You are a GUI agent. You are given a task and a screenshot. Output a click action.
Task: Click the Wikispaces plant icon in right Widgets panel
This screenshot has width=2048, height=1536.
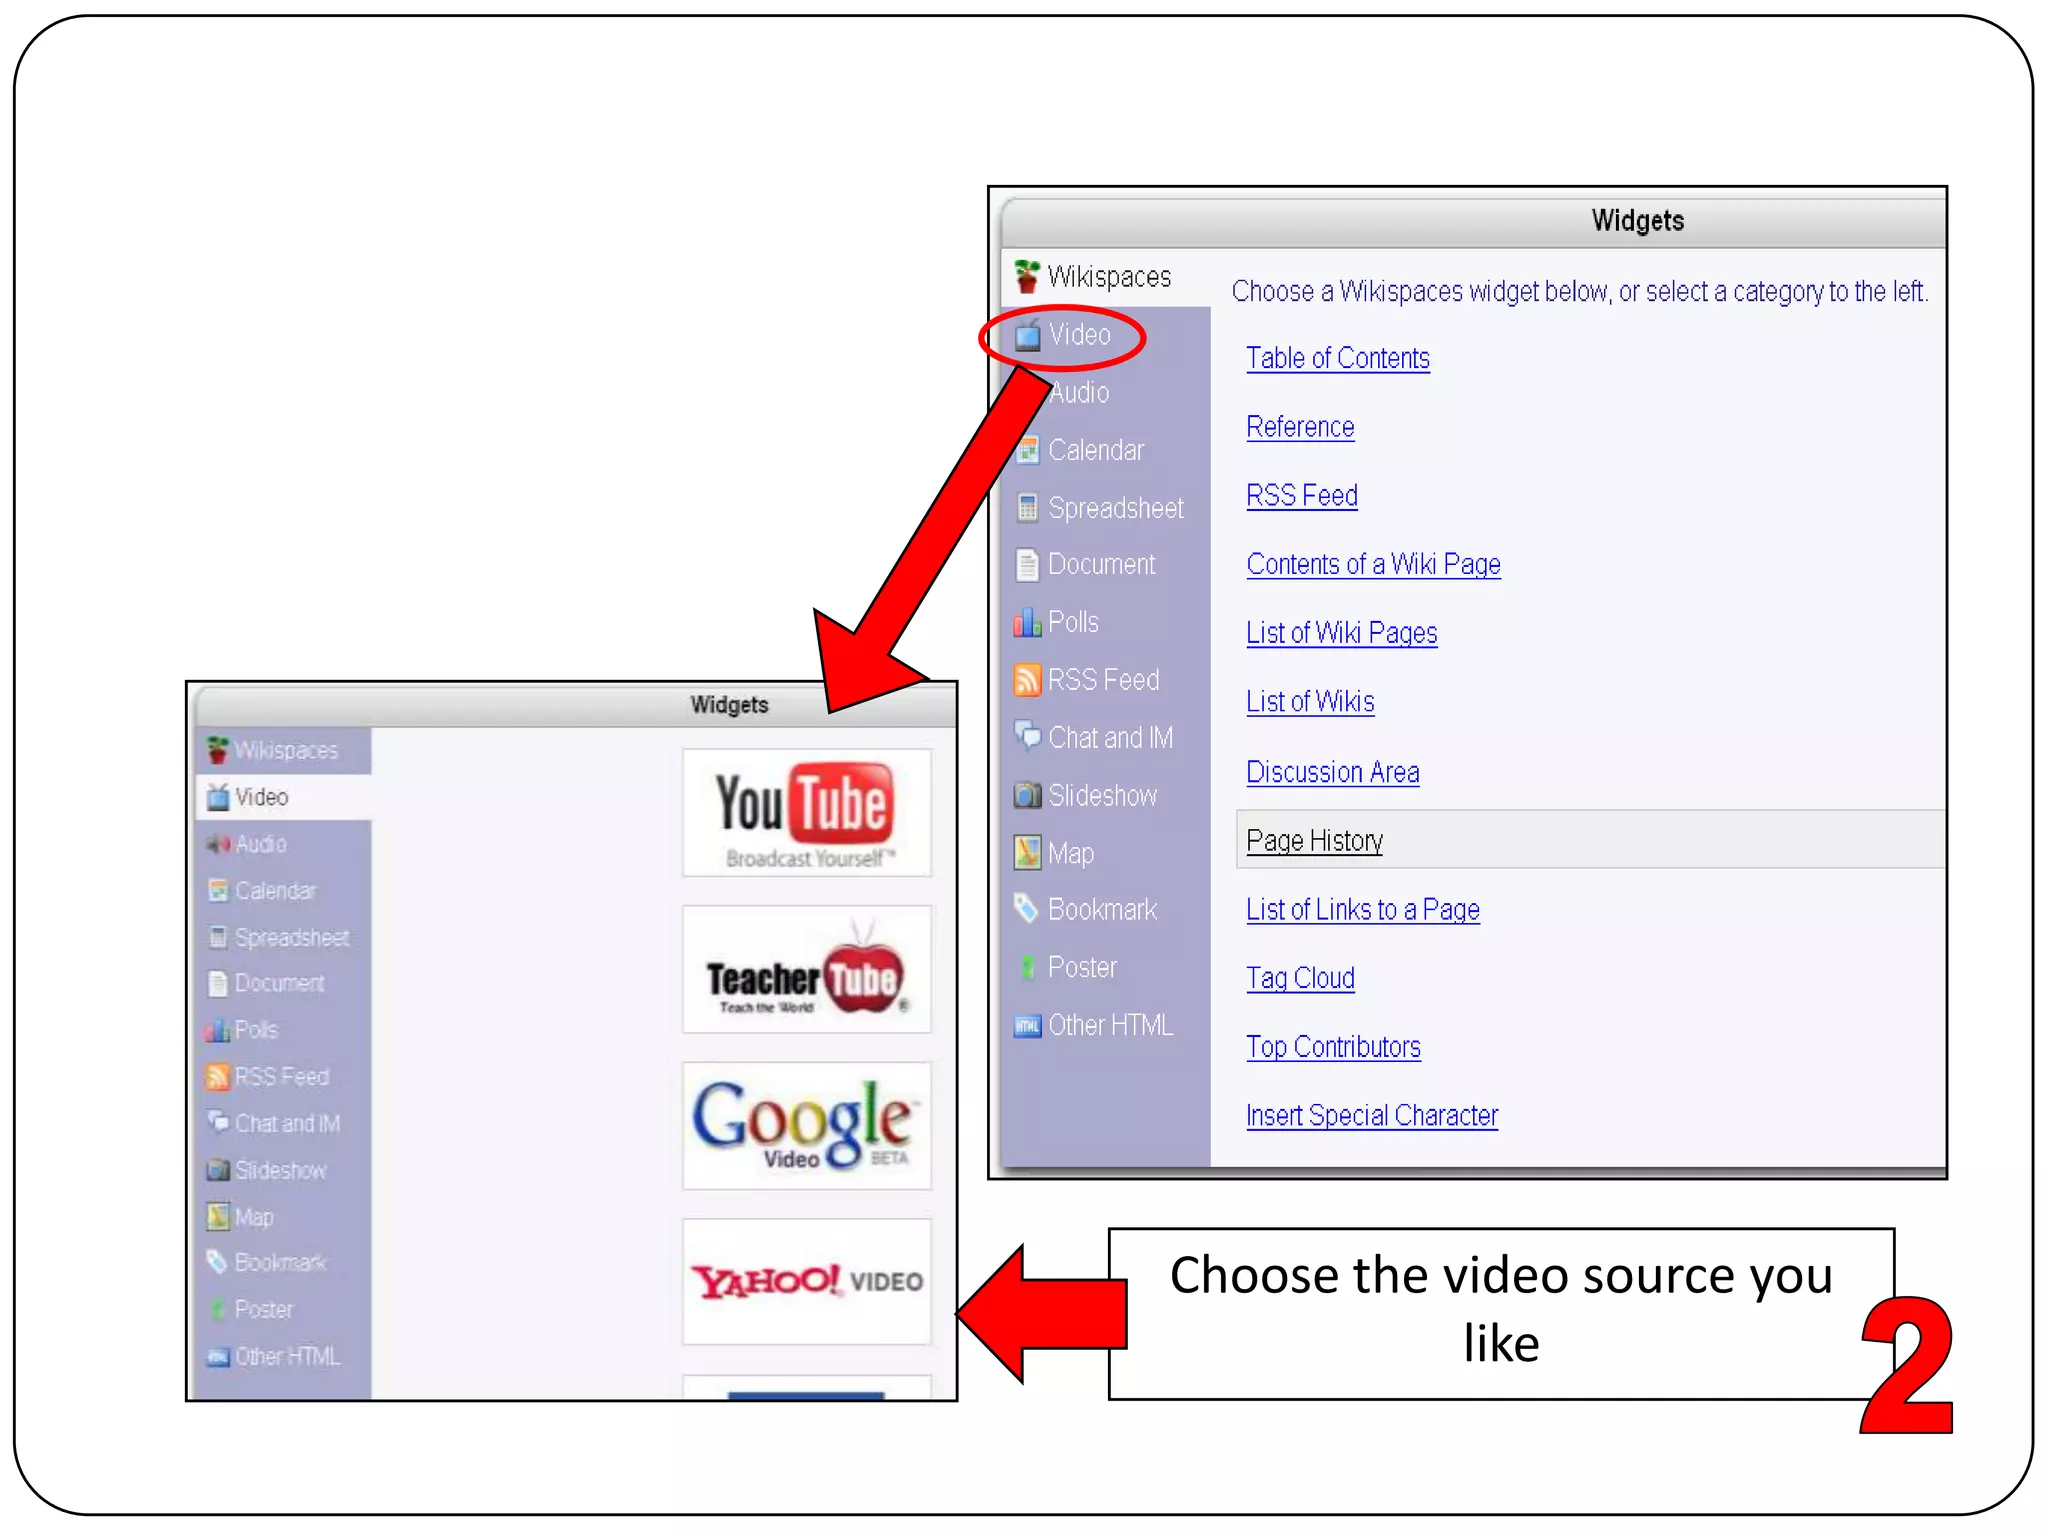click(1027, 276)
